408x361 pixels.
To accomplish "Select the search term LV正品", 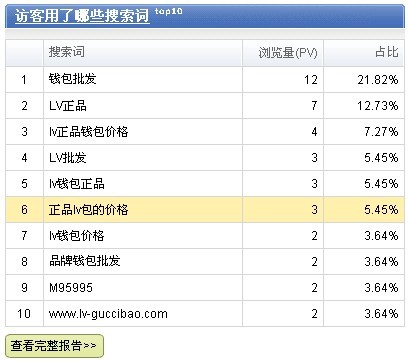I will click(68, 106).
